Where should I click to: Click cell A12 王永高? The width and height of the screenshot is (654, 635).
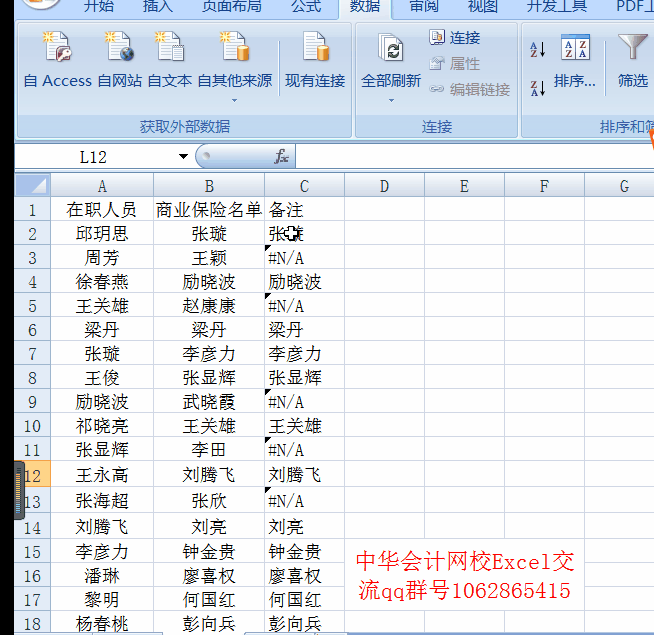(x=102, y=474)
